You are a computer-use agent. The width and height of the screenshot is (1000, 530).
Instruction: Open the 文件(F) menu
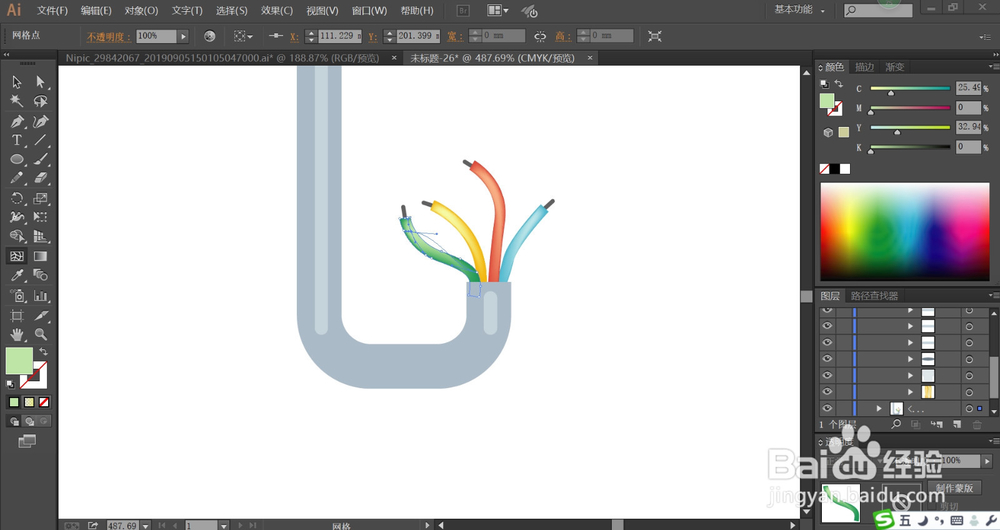(52, 10)
